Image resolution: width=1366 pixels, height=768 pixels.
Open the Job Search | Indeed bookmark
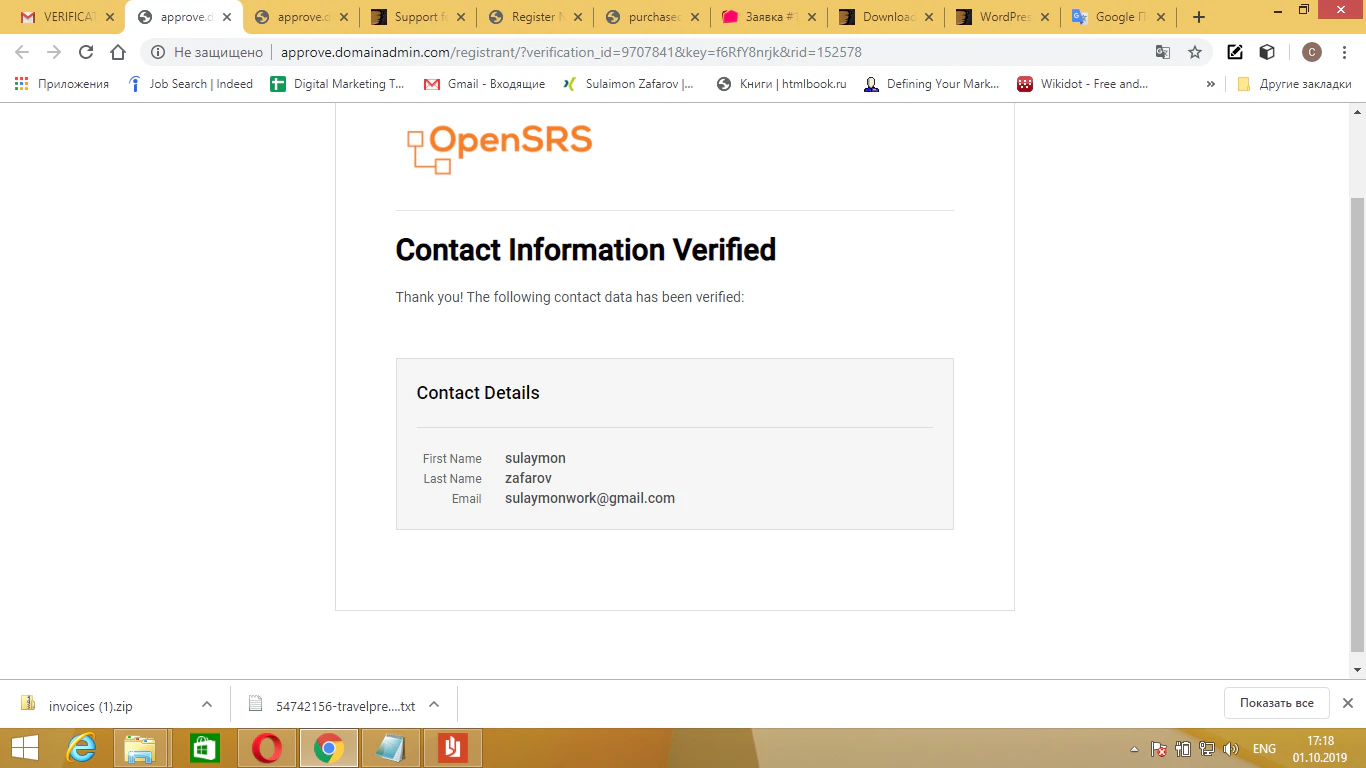click(x=190, y=84)
